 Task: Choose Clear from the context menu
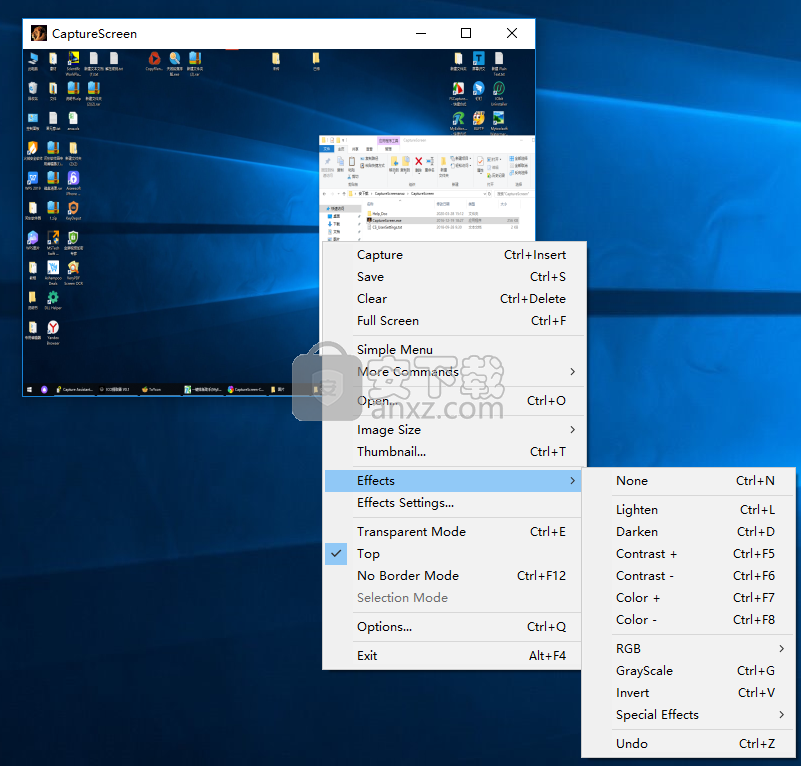454,298
